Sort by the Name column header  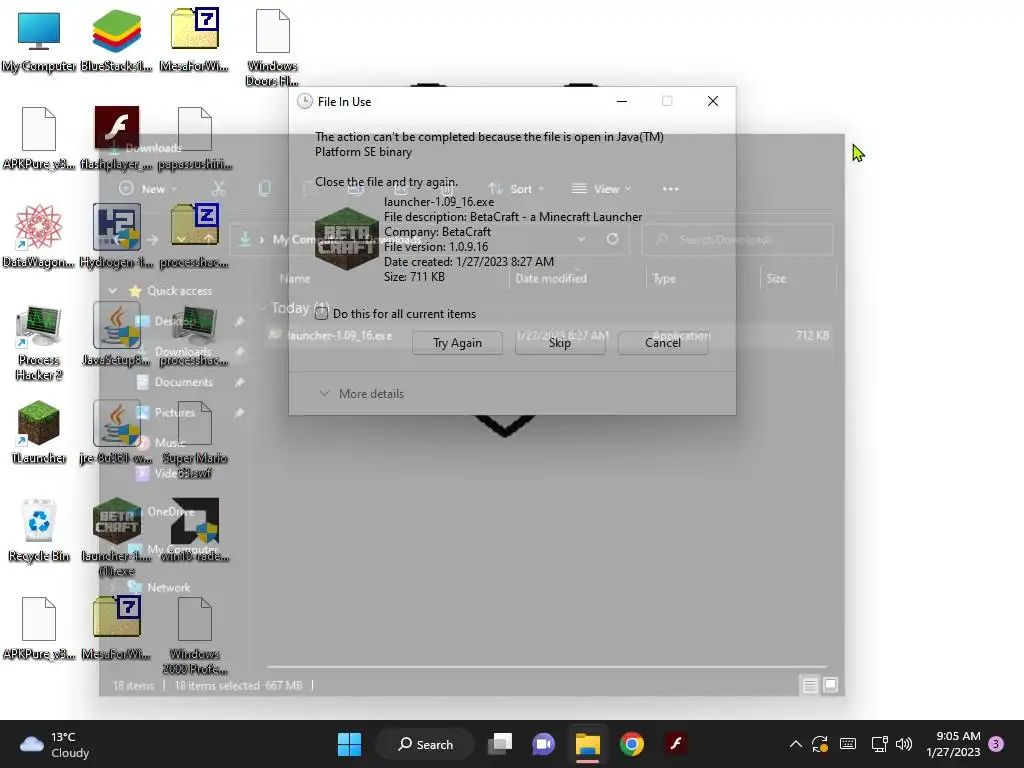tap(295, 278)
